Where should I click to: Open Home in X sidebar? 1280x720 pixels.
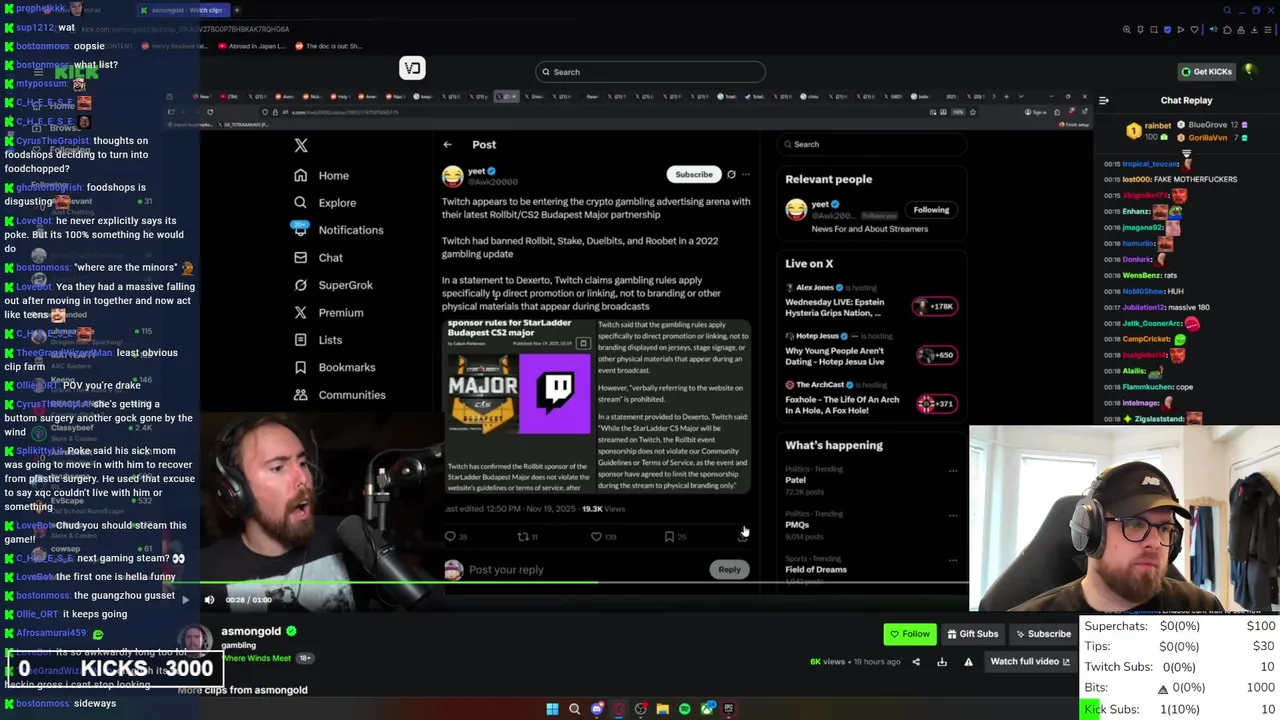pos(322,175)
